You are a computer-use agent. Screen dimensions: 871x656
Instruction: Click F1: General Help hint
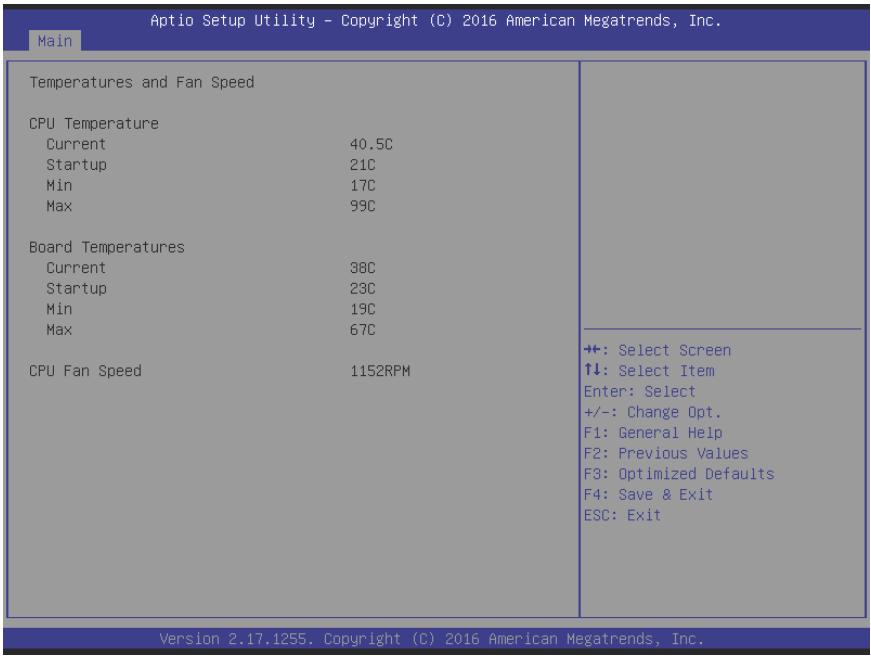(653, 433)
